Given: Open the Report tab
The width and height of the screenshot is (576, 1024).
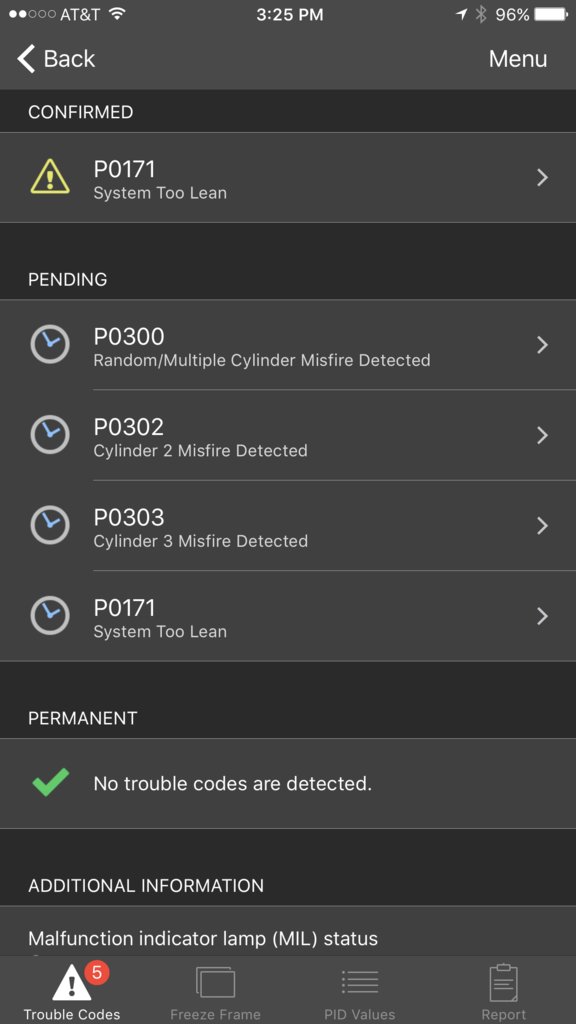Looking at the screenshot, I should point(504,993).
